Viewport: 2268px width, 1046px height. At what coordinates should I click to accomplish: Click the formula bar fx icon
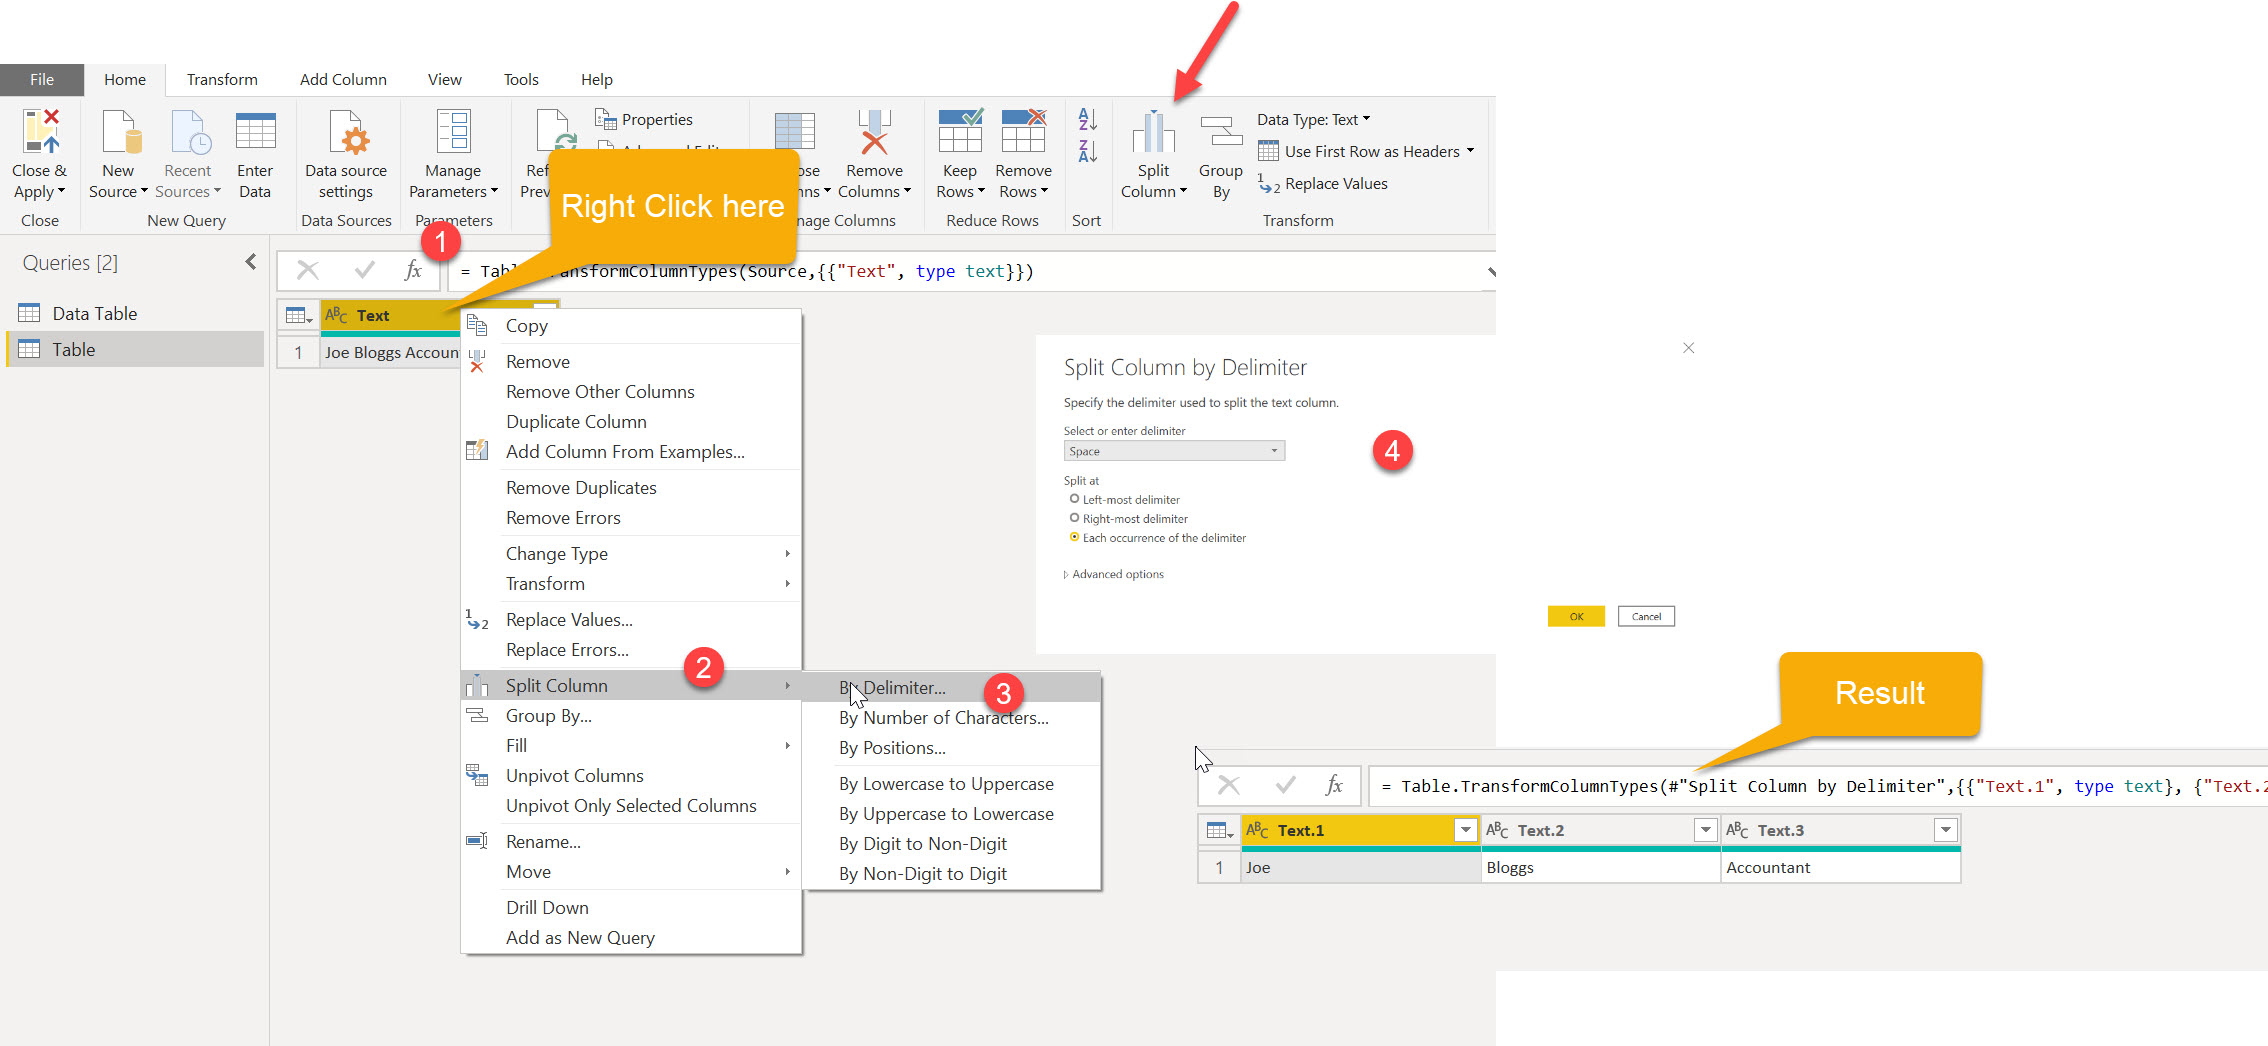412,270
